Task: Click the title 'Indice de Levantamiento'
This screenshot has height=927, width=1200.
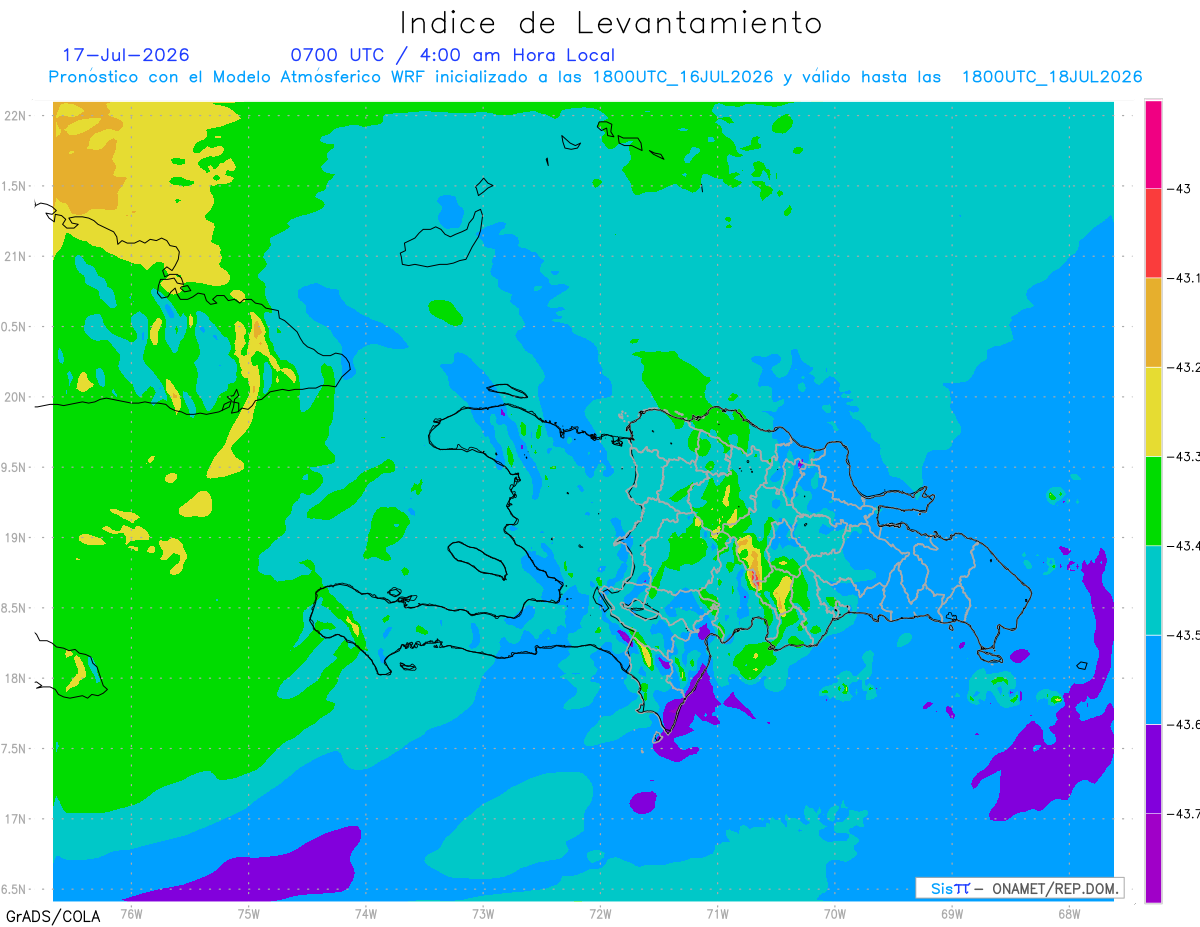Action: coord(611,23)
